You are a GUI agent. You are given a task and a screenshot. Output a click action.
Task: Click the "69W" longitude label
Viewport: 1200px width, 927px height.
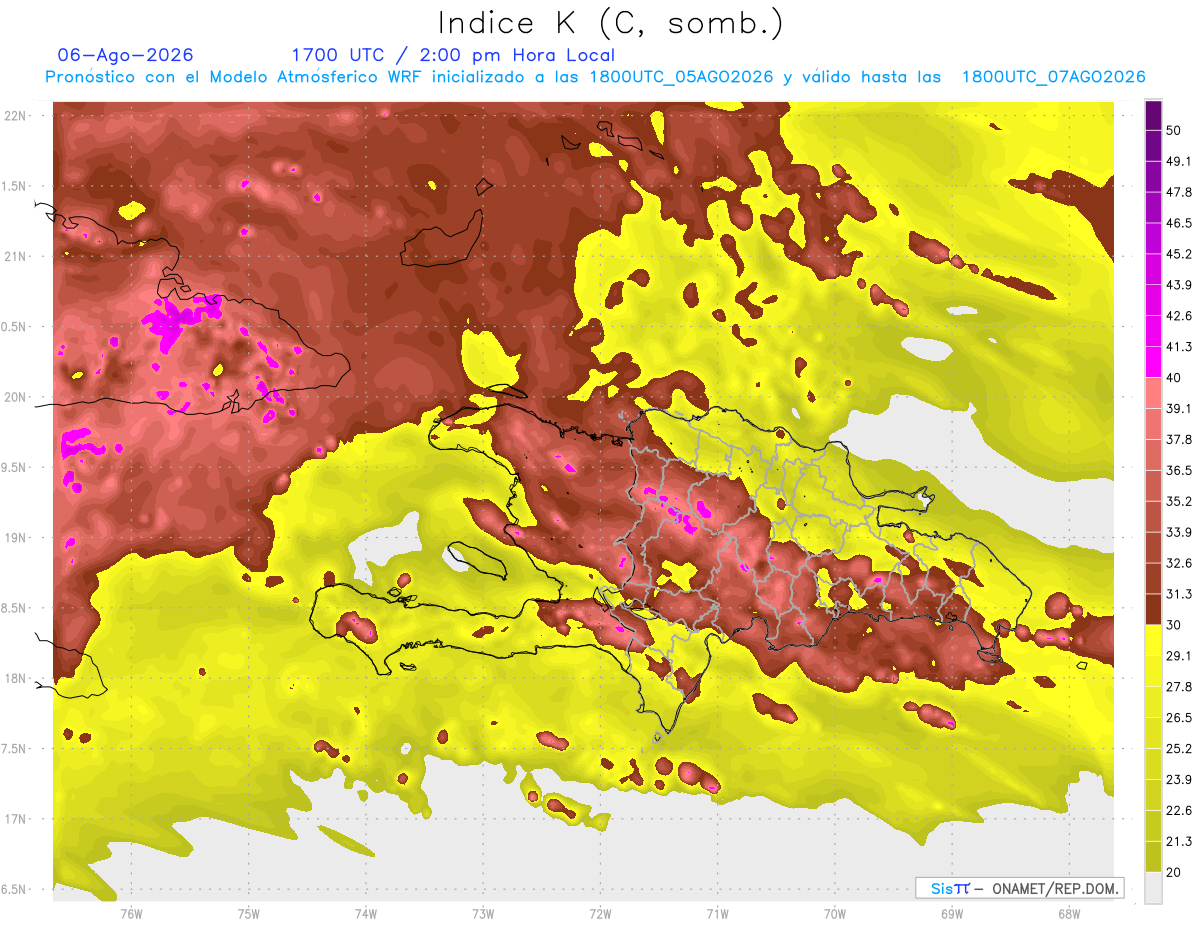(951, 913)
